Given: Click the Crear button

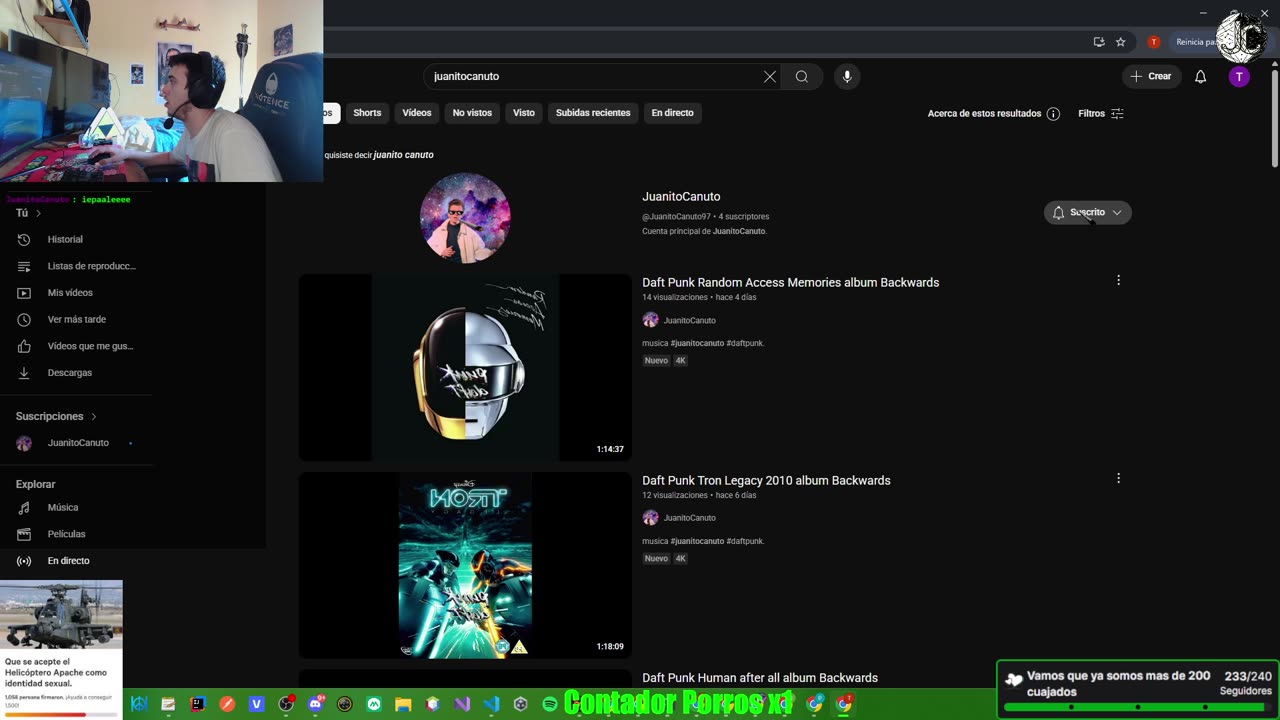Looking at the screenshot, I should click(1151, 77).
